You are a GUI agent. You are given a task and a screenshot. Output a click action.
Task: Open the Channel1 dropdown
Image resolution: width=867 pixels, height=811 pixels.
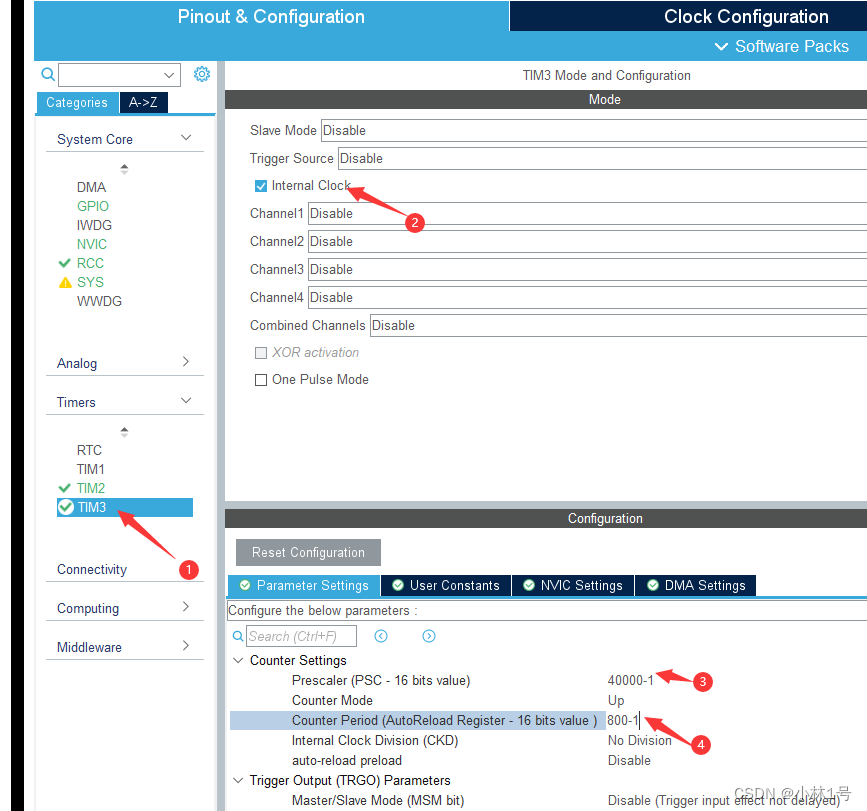(587, 213)
